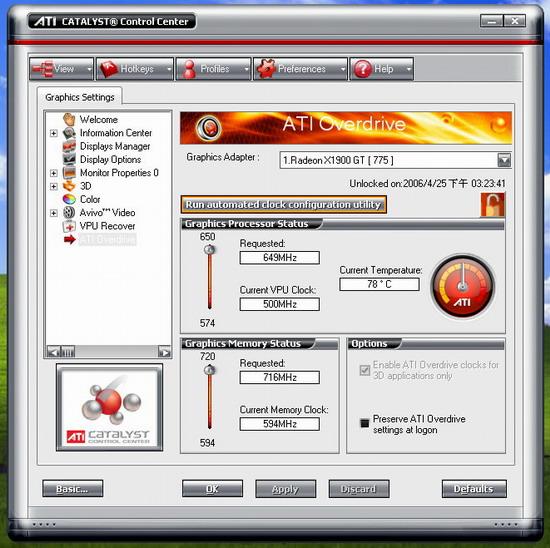Select the Graphics Settings tab

pyautogui.click(x=80, y=97)
